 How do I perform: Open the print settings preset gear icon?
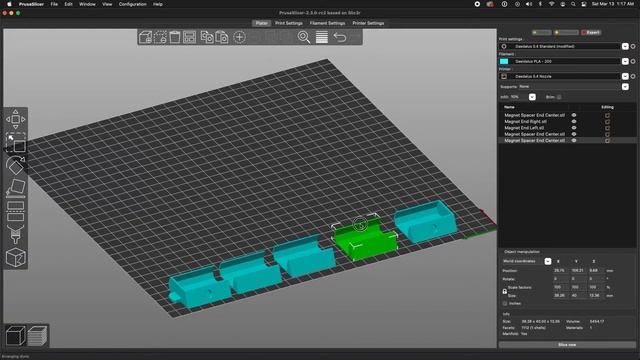[x=633, y=46]
